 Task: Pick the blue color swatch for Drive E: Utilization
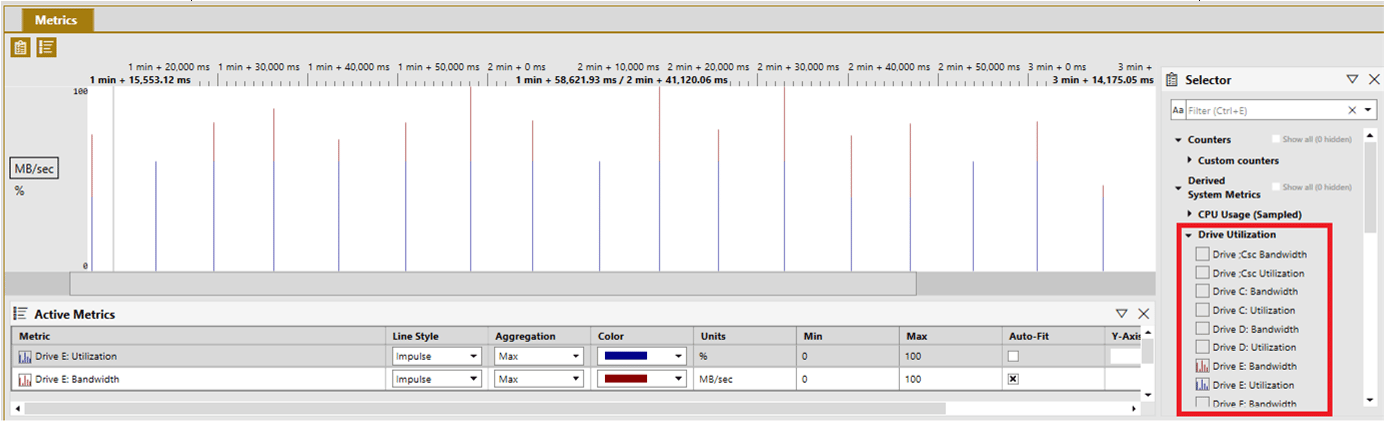(x=625, y=356)
